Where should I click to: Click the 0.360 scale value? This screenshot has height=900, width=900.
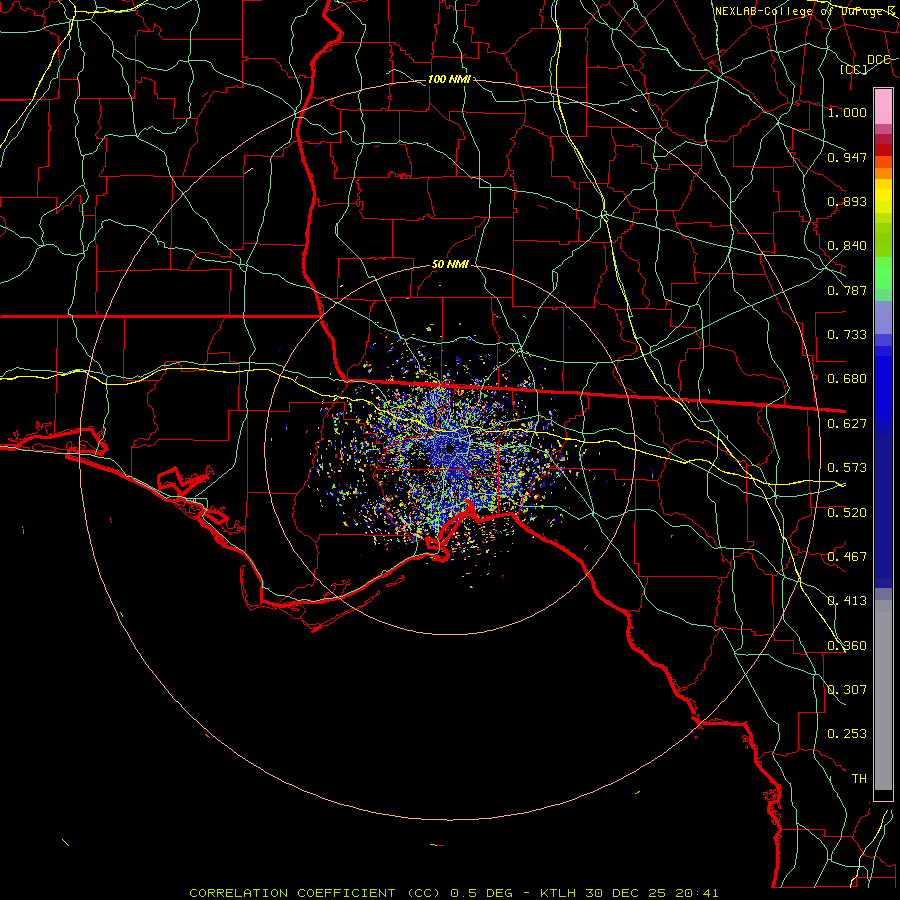(847, 646)
